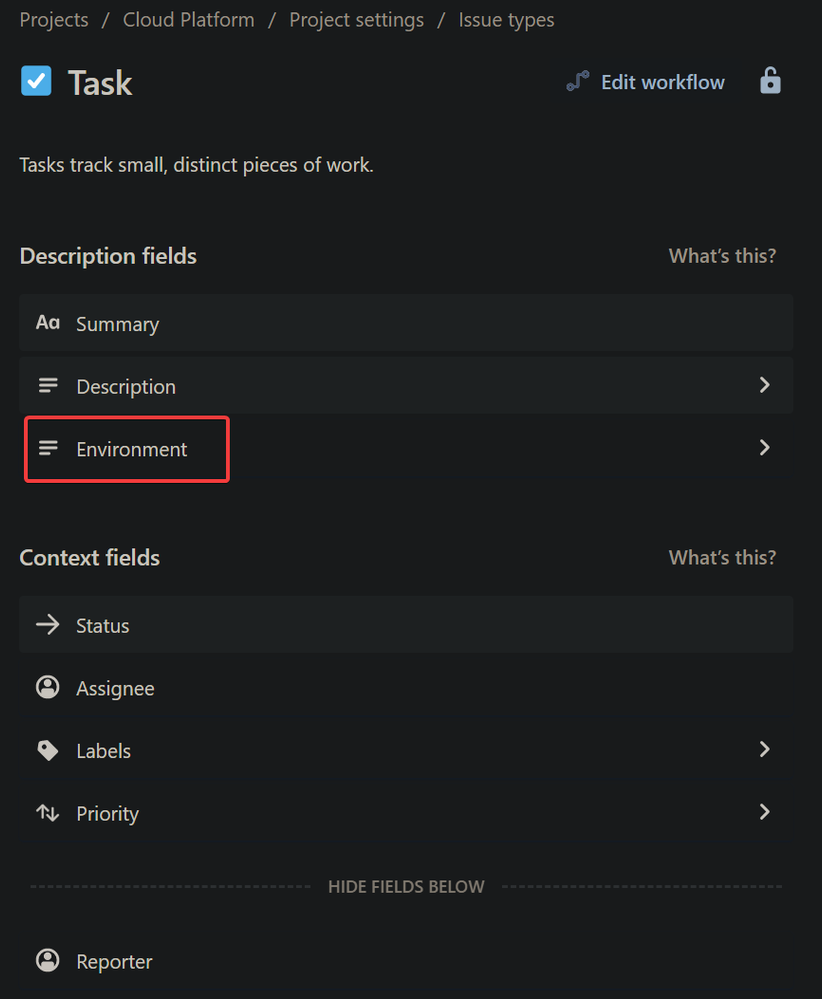Image resolution: width=822 pixels, height=999 pixels.
Task: Click the up-down arrows icon beside Priority
Action: tap(48, 812)
